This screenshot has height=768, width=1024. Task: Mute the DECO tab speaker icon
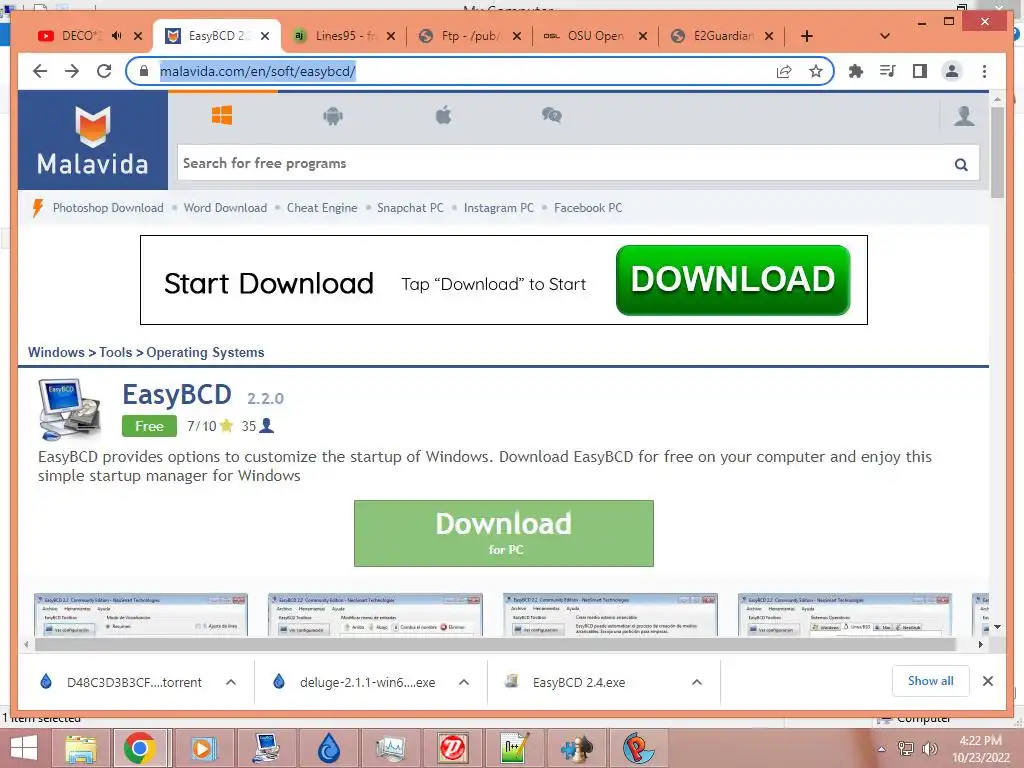click(x=117, y=35)
